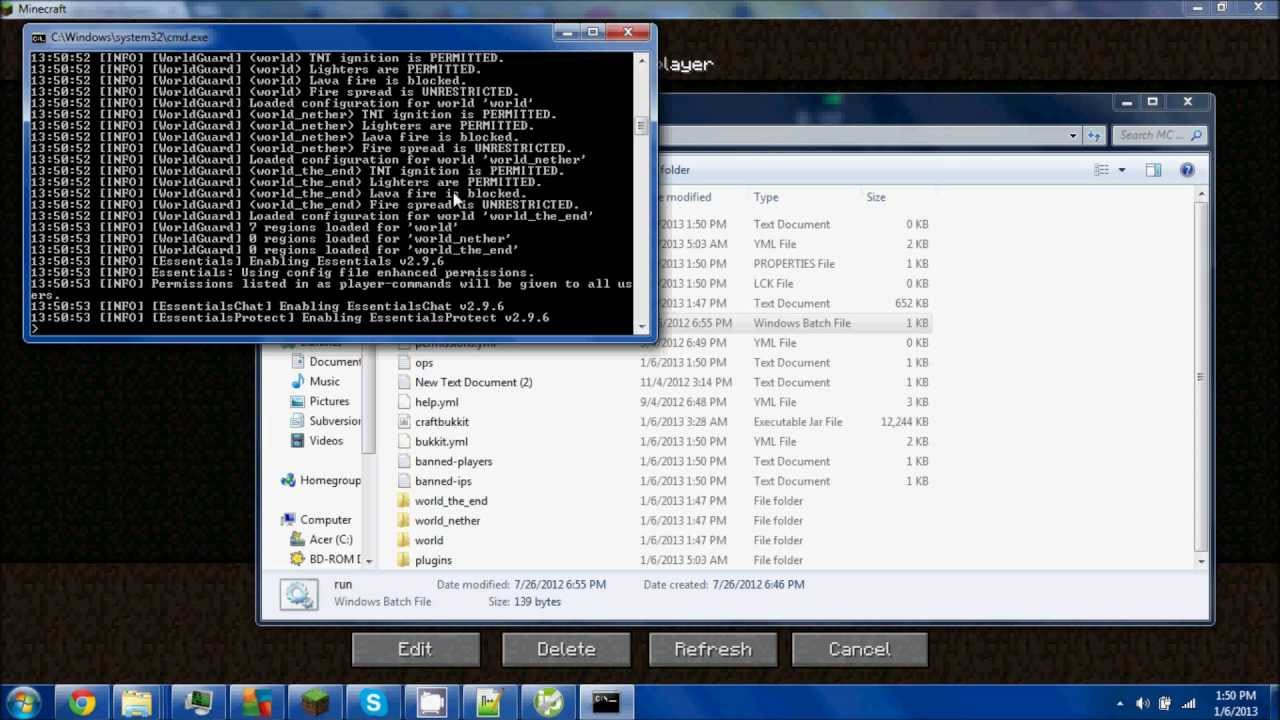
Task: Open the green circular icon on the taskbar
Action: (548, 703)
